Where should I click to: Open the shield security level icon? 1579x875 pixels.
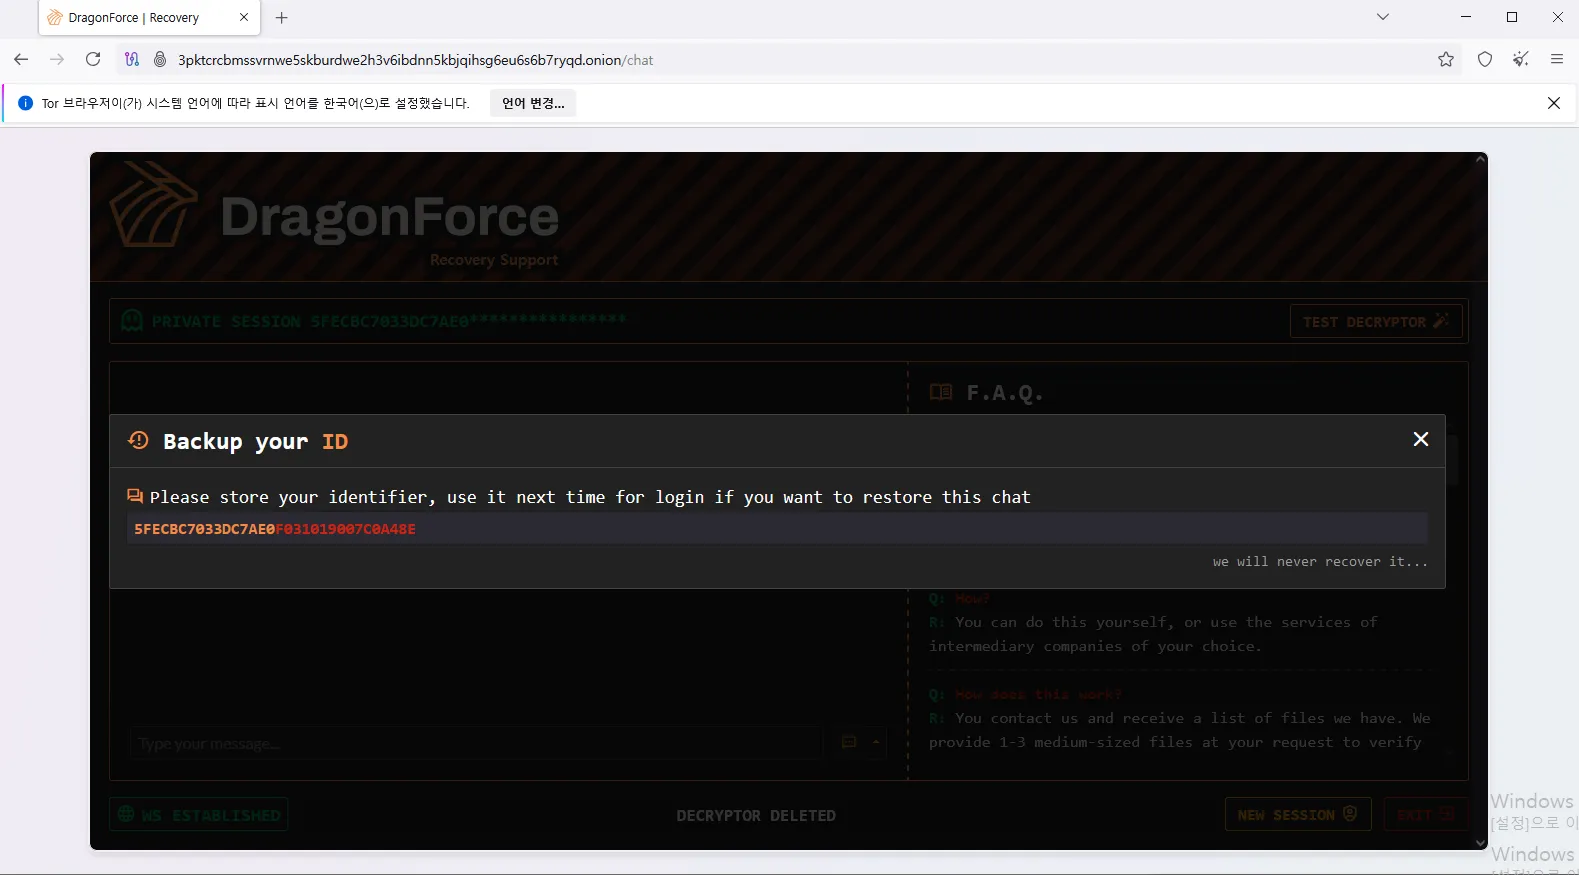coord(1485,59)
